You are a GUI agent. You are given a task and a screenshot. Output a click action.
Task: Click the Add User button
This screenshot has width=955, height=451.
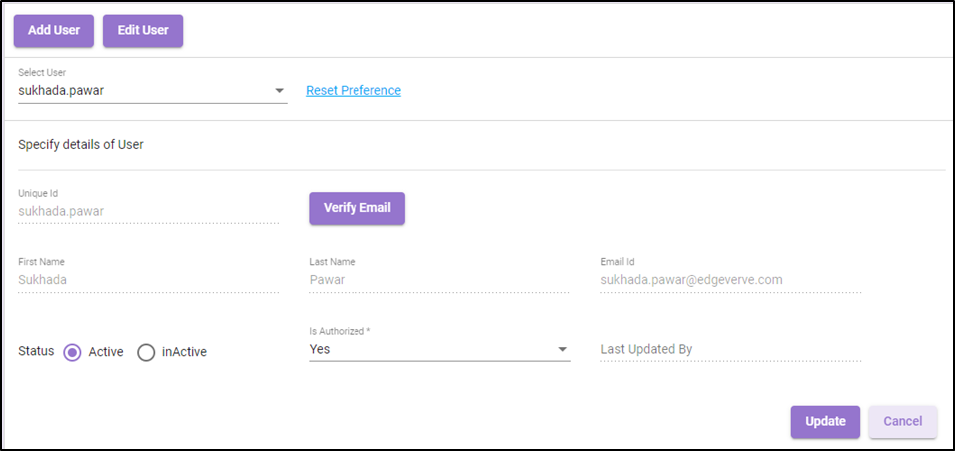pos(54,30)
